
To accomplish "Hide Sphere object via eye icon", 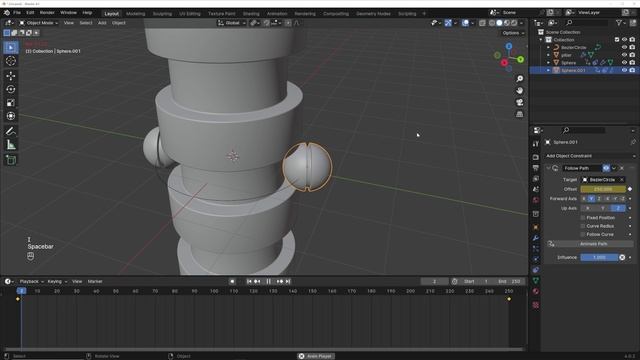I will [624, 62].
